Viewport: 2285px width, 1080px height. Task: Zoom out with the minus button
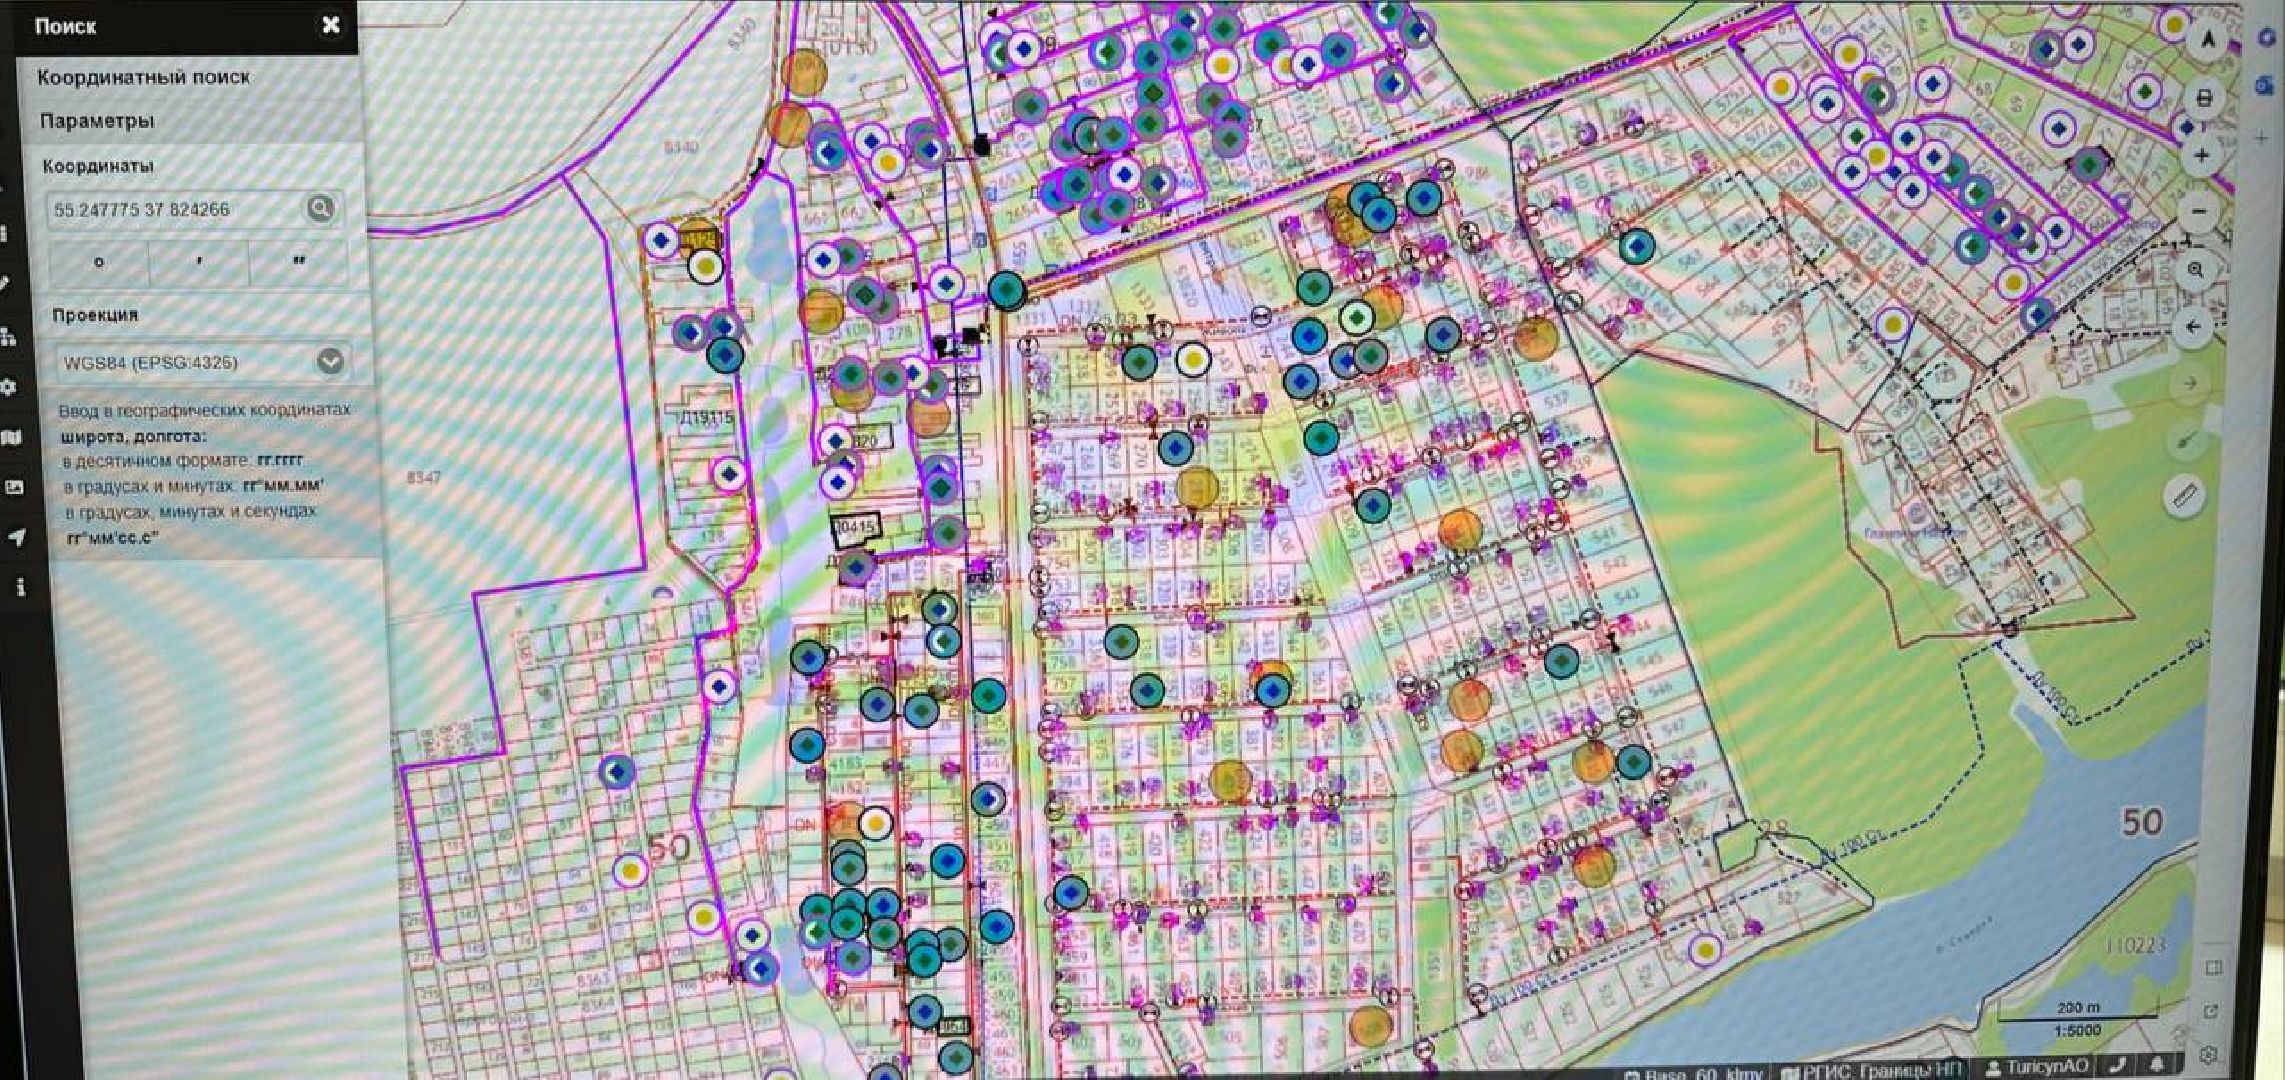[x=2199, y=212]
